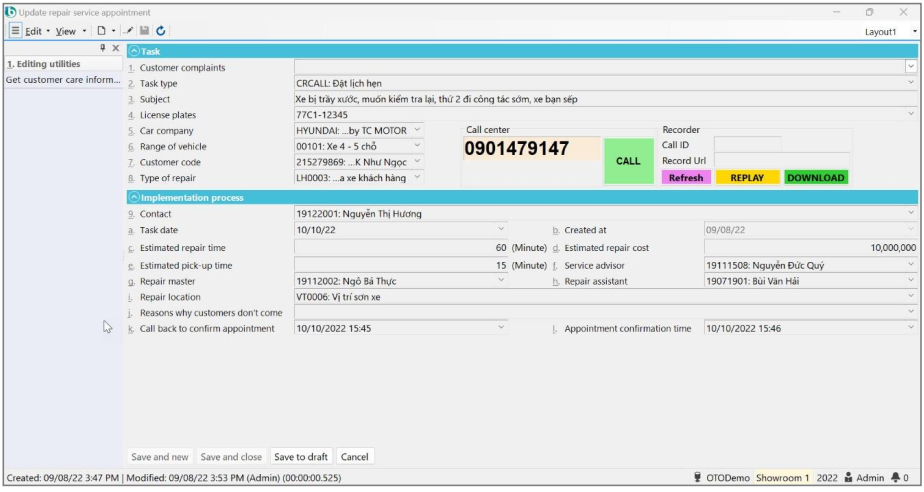
Task: Click the green CALL button
Action: (x=629, y=161)
